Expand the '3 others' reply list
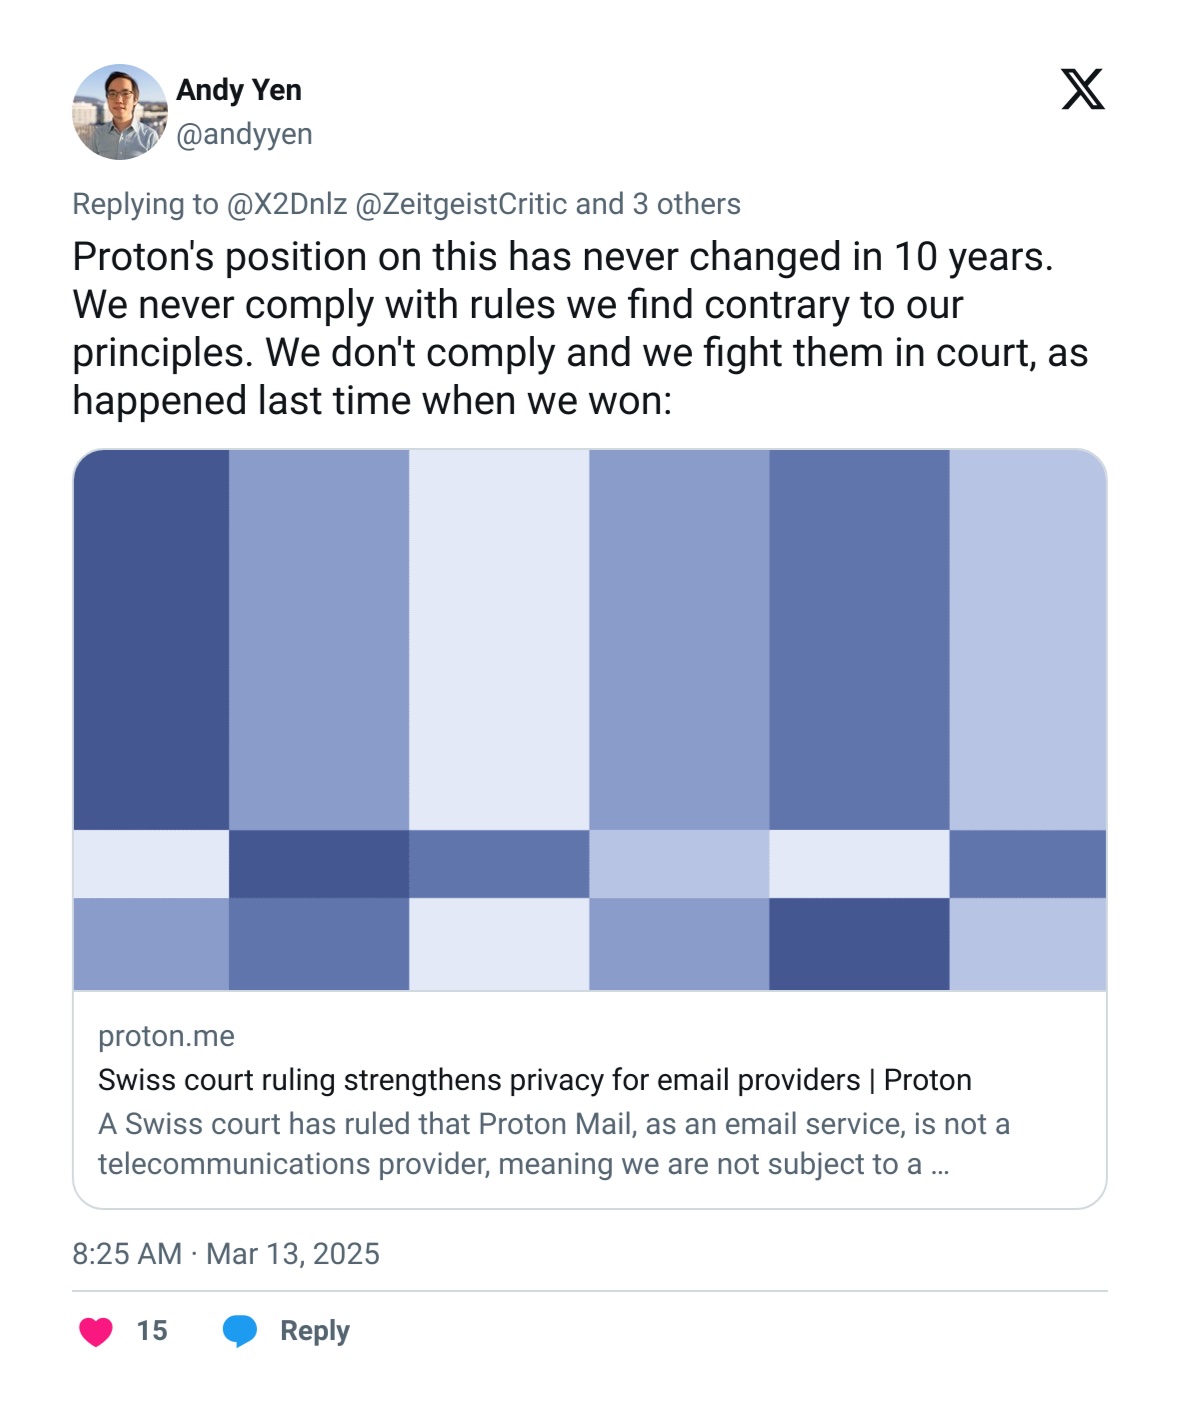Screen dimensions: 1180x1412 (686, 204)
